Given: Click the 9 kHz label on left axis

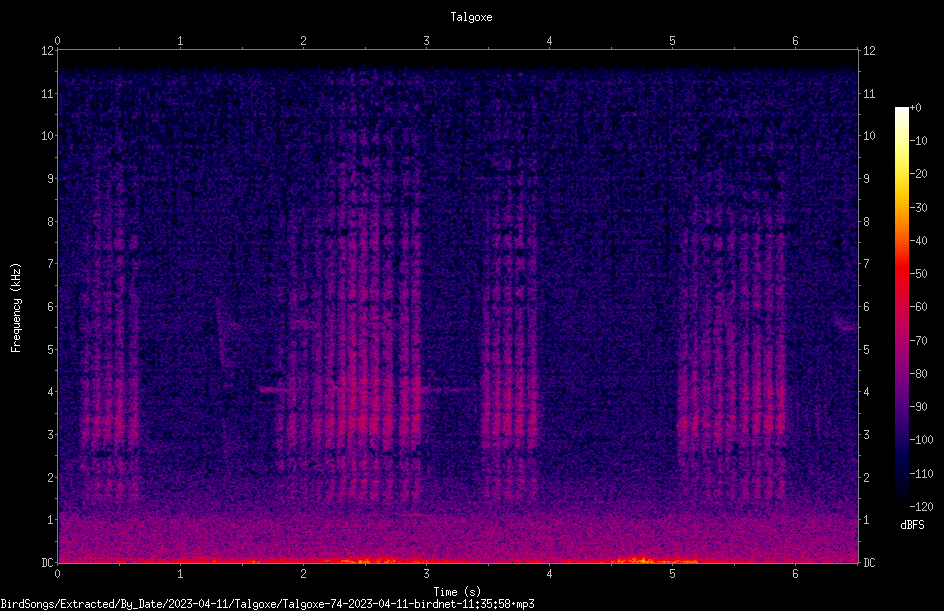Looking at the screenshot, I should 51,179.
